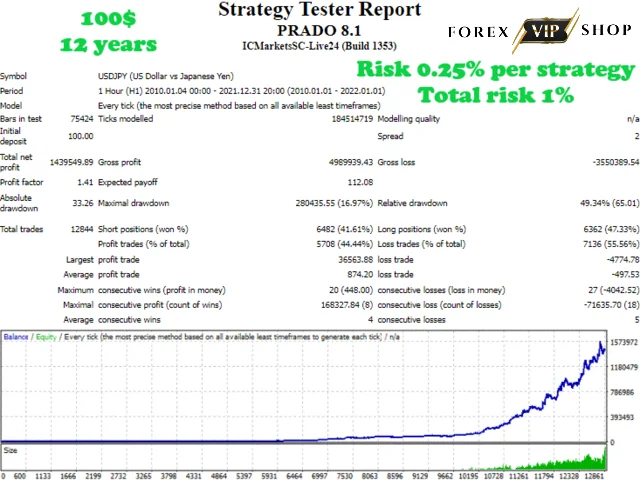The image size is (640, 480).
Task: Click Gross loss value -3550389.54
Action: [616, 162]
